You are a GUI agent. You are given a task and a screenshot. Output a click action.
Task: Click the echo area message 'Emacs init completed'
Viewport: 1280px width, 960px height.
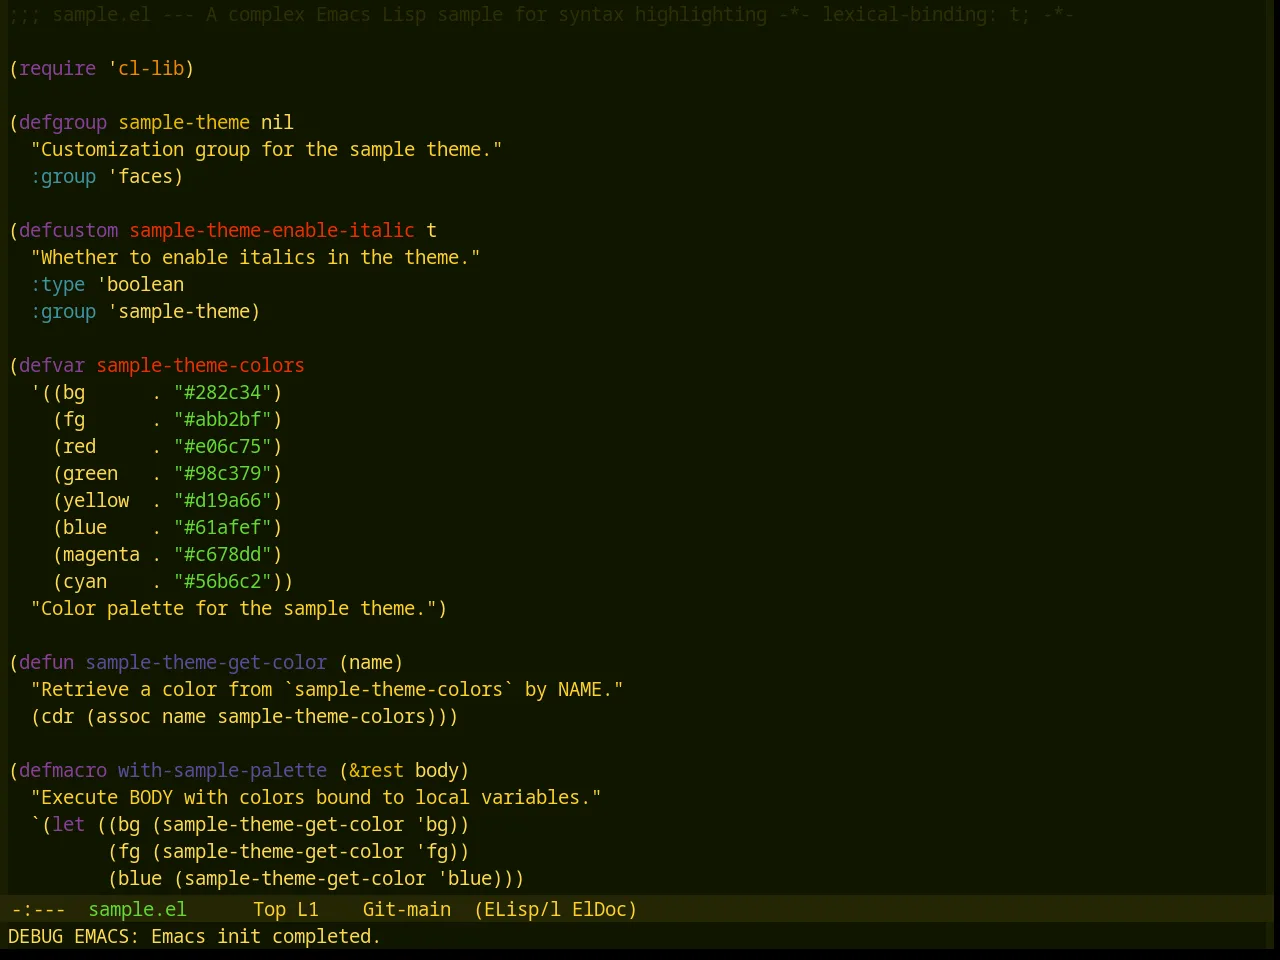coord(266,936)
